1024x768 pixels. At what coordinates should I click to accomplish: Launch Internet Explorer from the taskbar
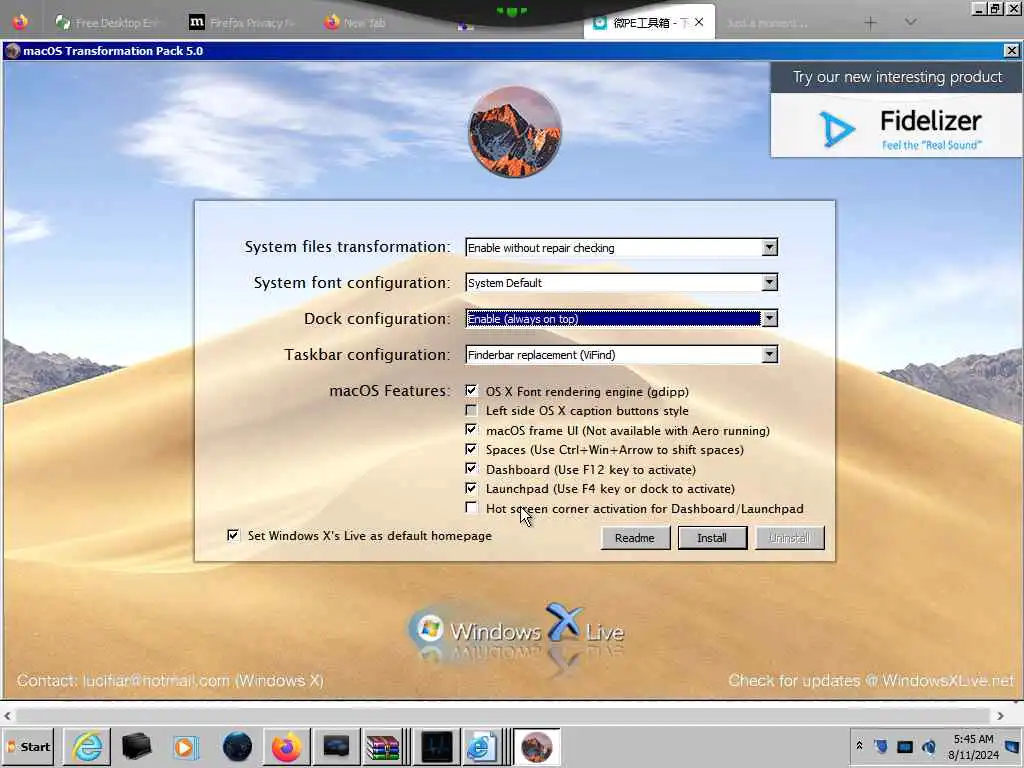(x=87, y=746)
